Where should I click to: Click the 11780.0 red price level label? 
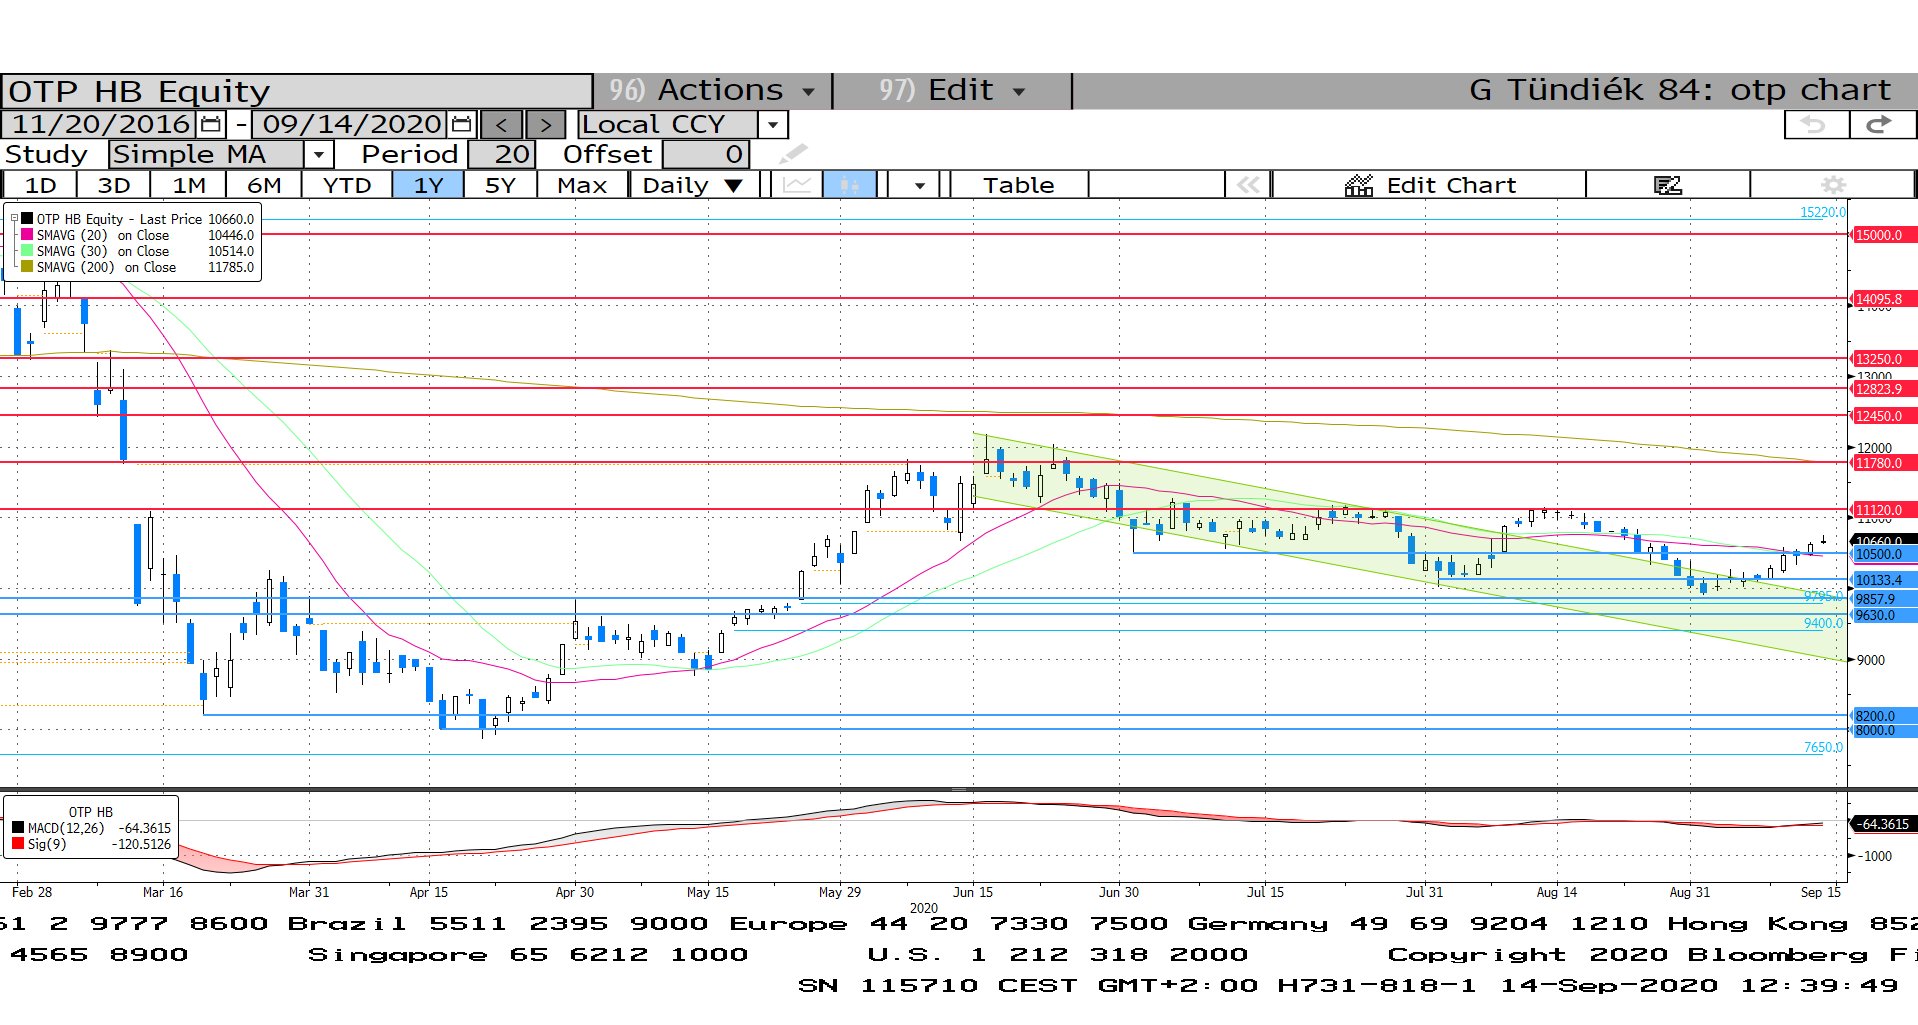tap(1883, 463)
